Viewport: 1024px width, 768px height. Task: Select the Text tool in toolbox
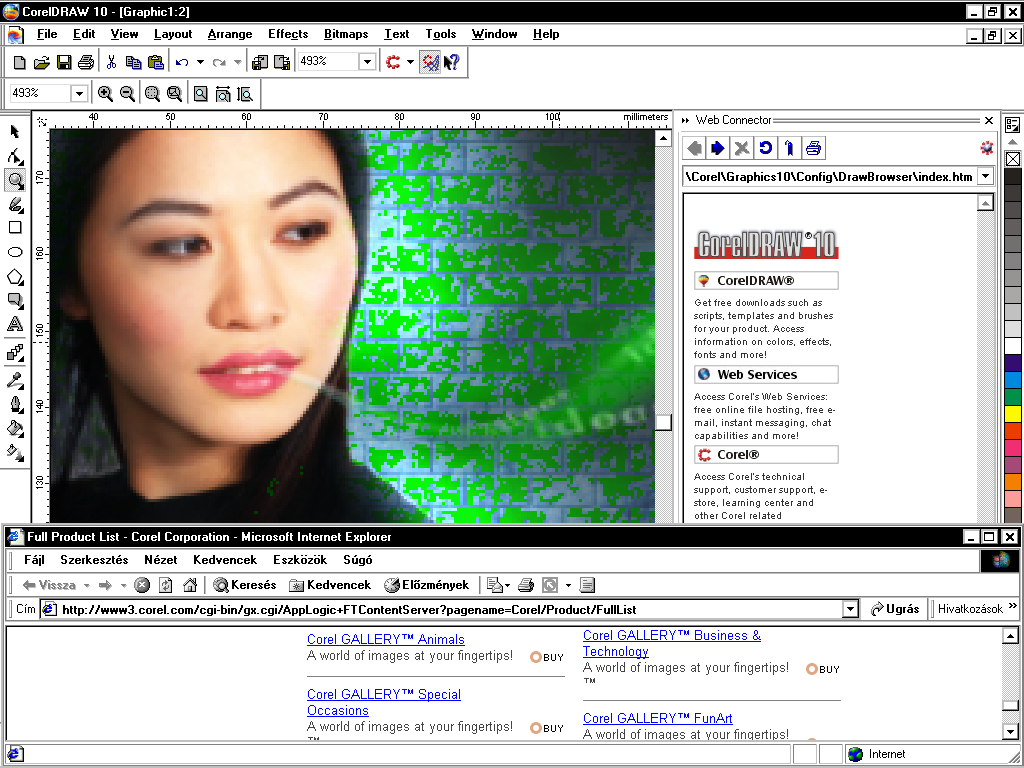tap(15, 324)
